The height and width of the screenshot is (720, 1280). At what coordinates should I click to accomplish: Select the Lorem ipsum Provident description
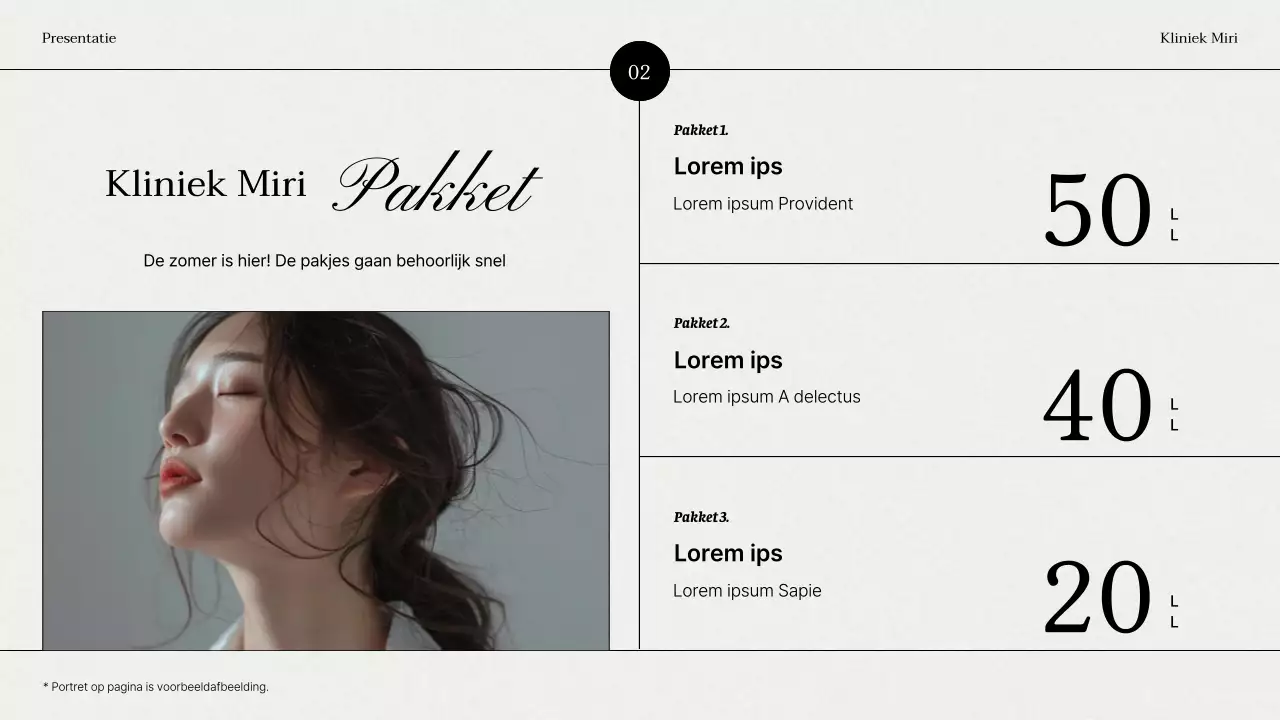(763, 204)
